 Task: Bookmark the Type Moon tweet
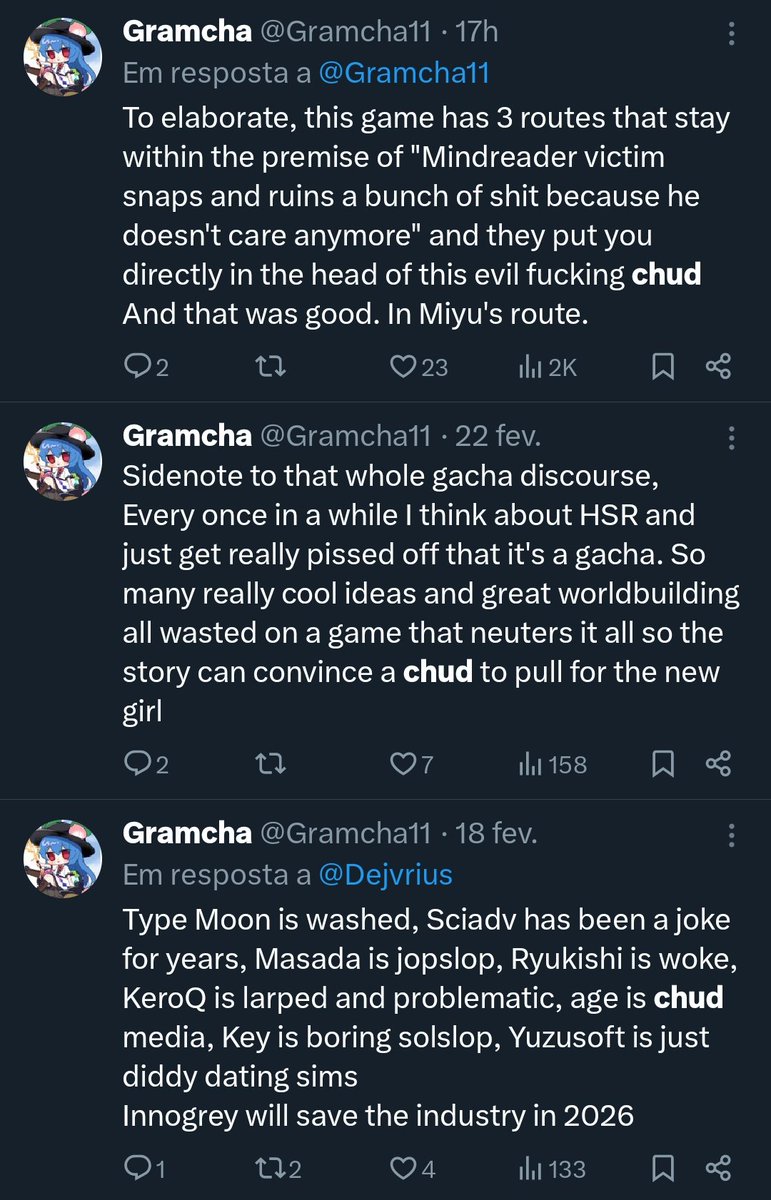pyautogui.click(x=662, y=1167)
